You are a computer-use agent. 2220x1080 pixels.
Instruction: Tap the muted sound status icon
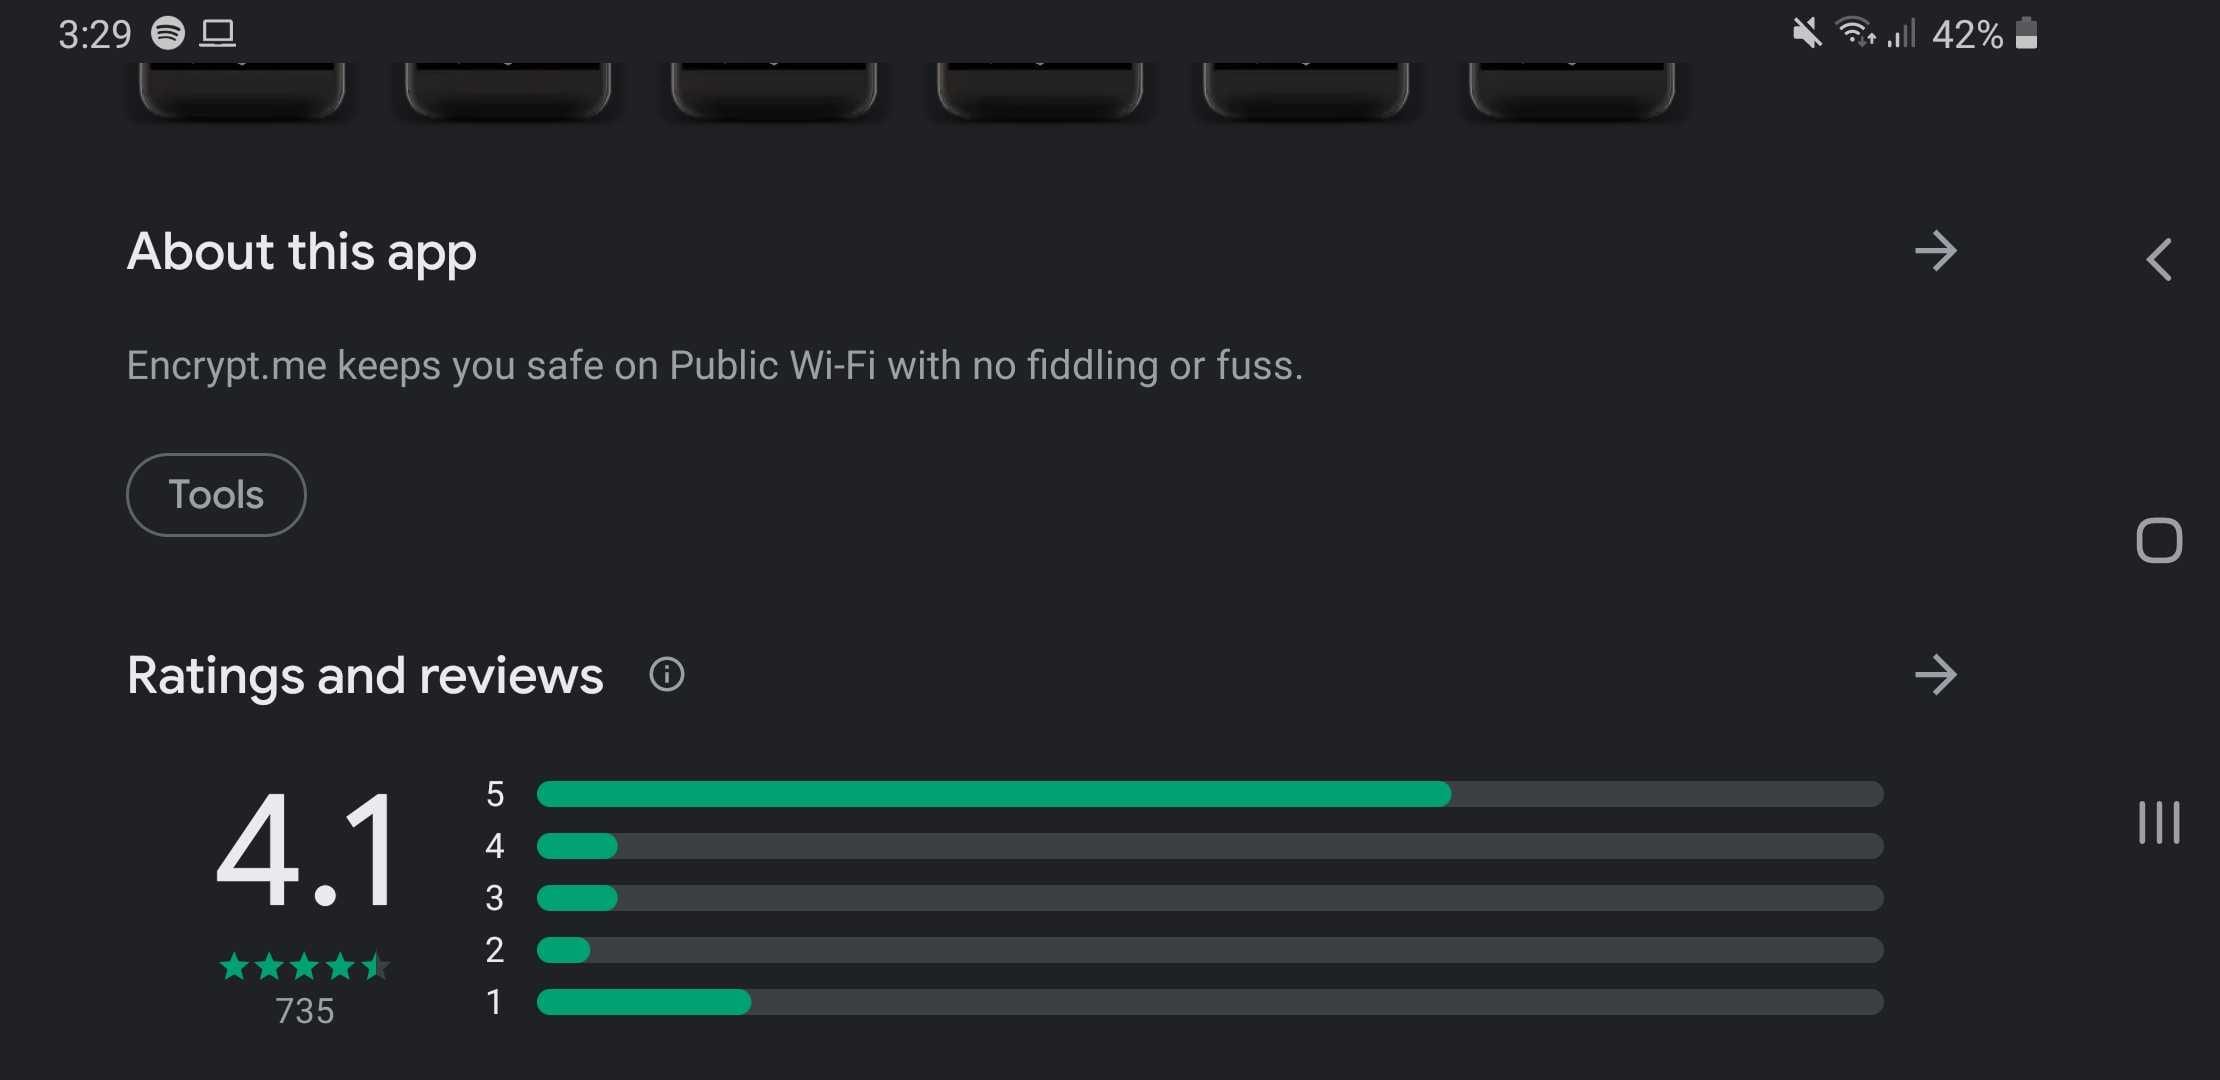pyautogui.click(x=1806, y=33)
